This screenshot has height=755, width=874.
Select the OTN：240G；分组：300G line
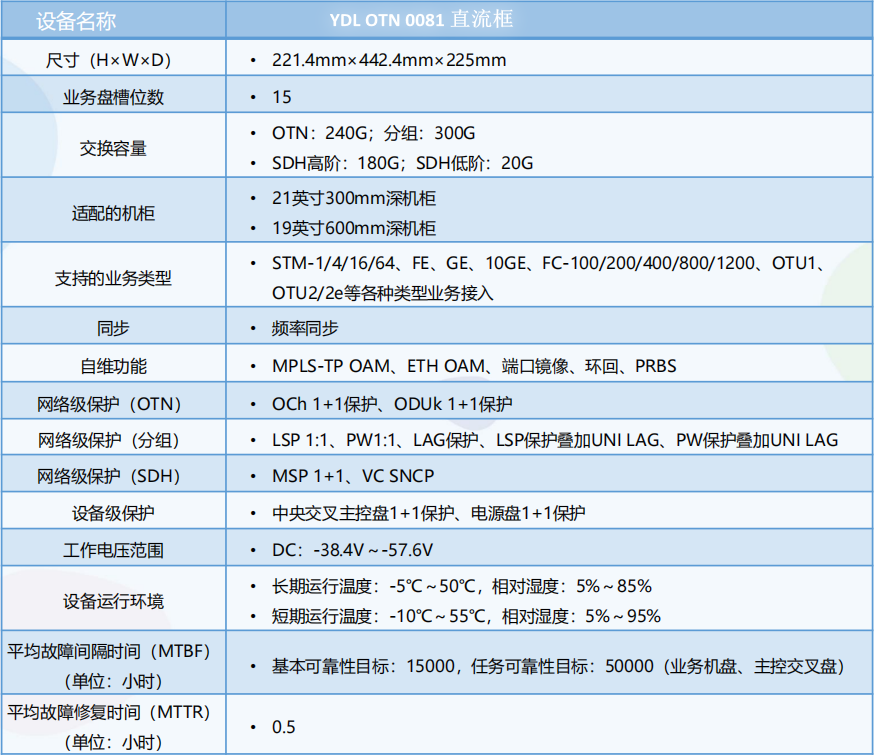pyautogui.click(x=373, y=133)
